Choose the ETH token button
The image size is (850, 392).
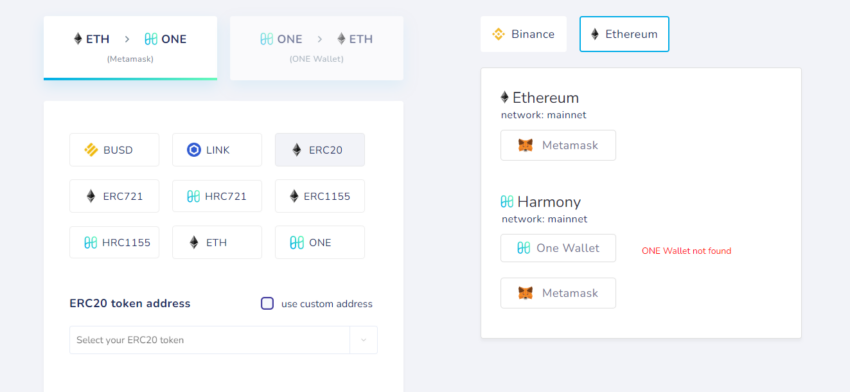click(217, 242)
